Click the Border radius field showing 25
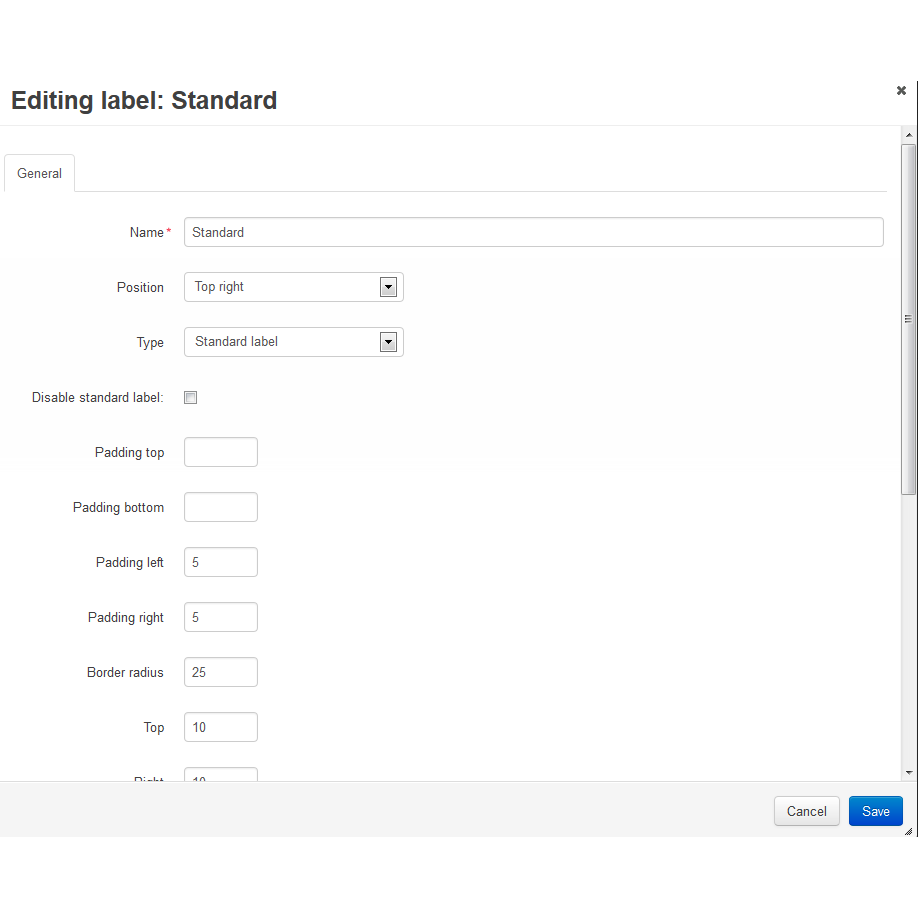Image resolution: width=918 pixels, height=918 pixels. (x=220, y=672)
